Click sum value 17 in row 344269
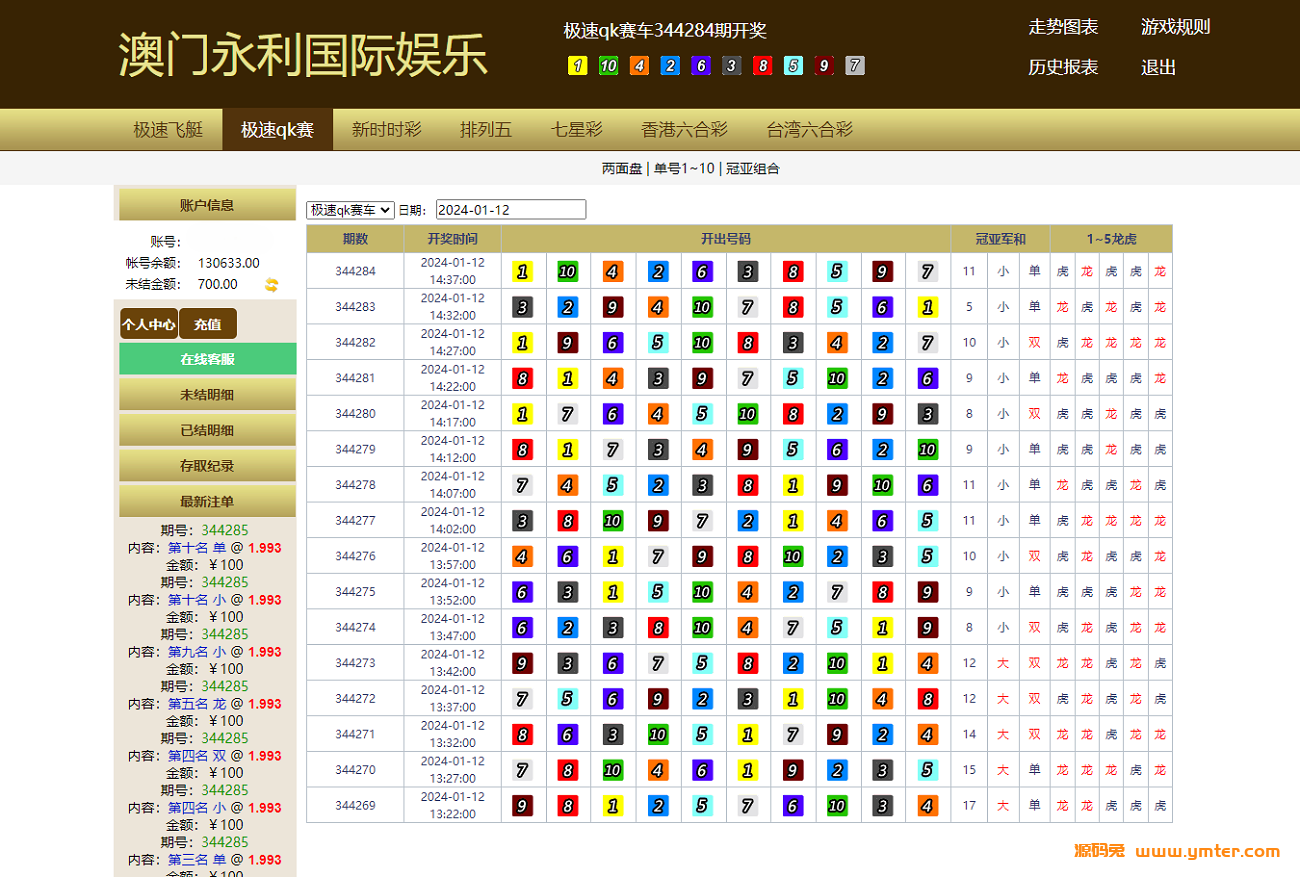This screenshot has height=877, width=1300. [969, 805]
